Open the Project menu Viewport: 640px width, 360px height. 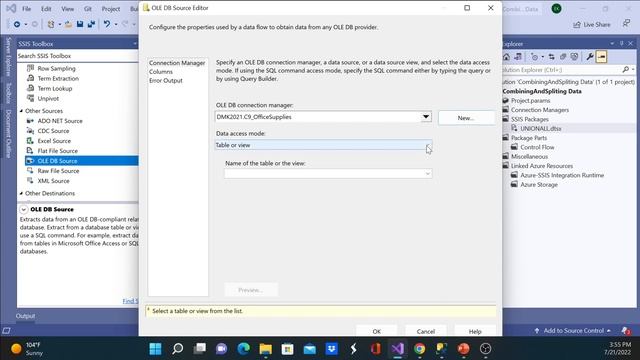[x=111, y=9]
